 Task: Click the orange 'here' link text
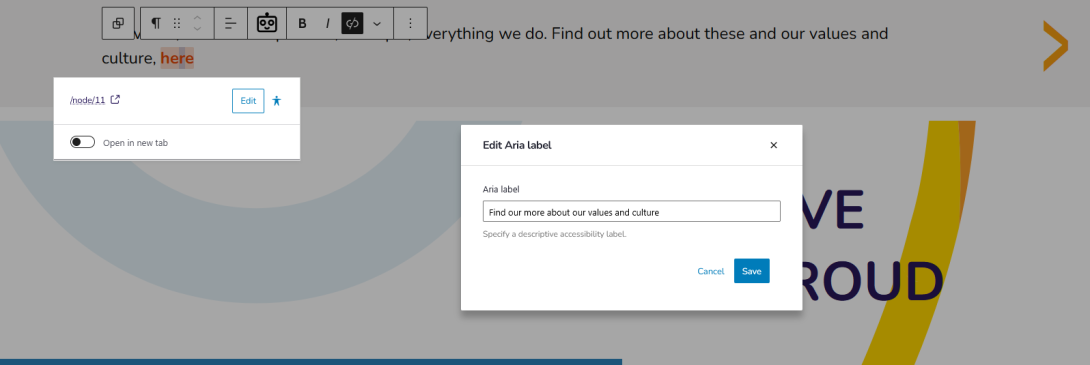tap(177, 58)
